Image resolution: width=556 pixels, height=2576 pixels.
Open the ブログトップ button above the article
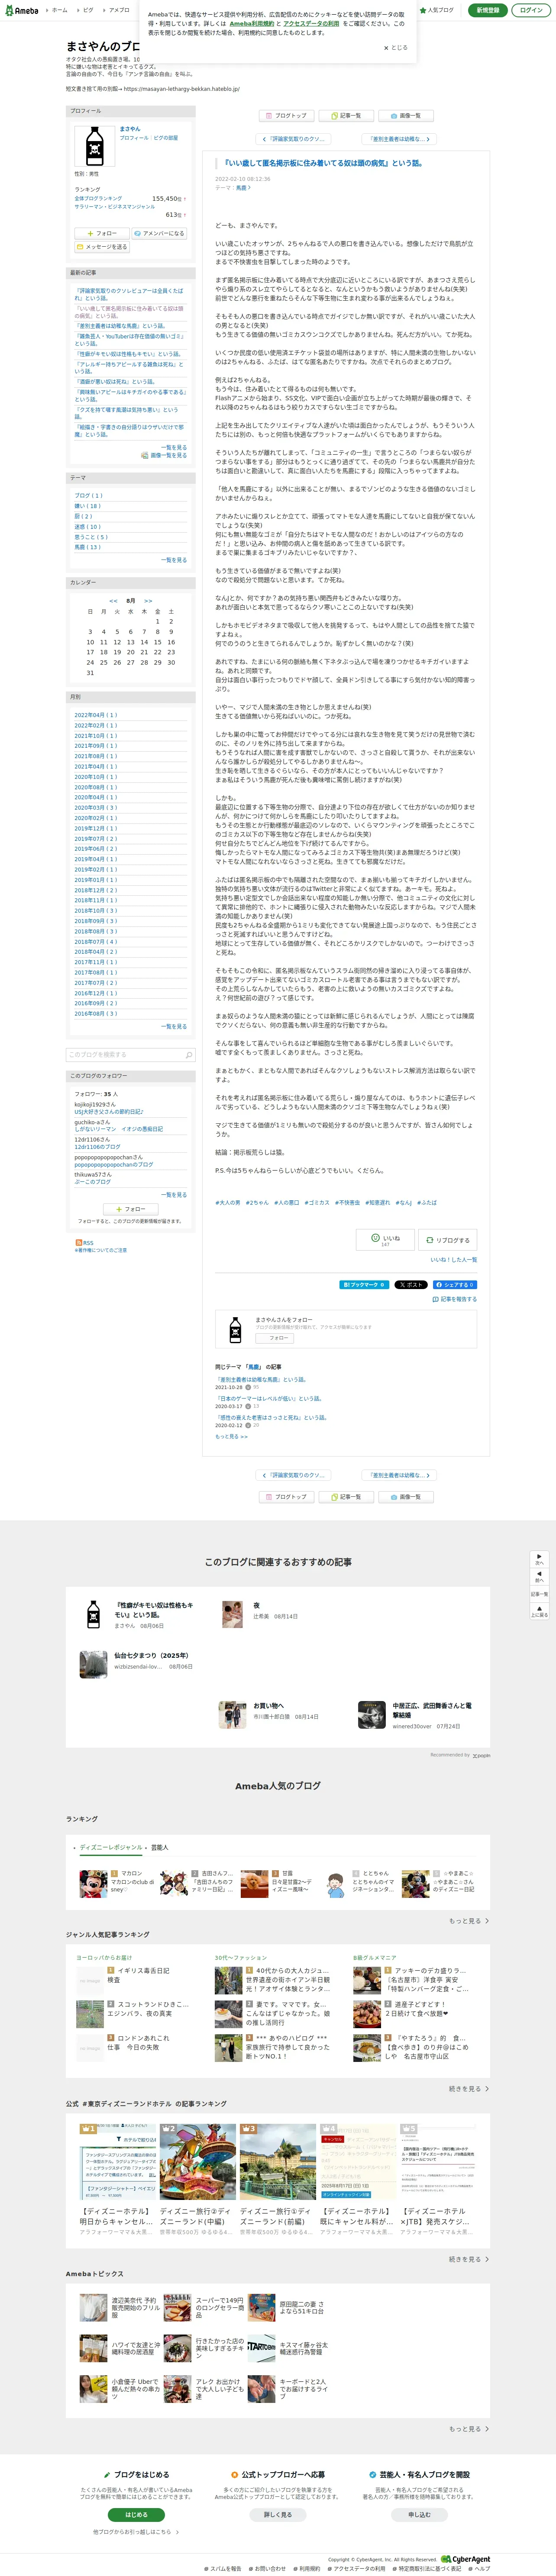pos(287,116)
